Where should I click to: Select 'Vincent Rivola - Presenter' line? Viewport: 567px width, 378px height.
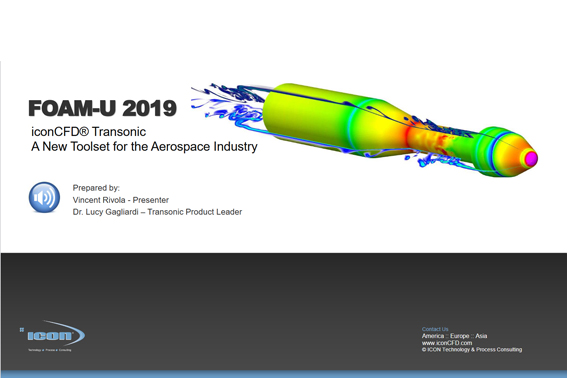(121, 200)
